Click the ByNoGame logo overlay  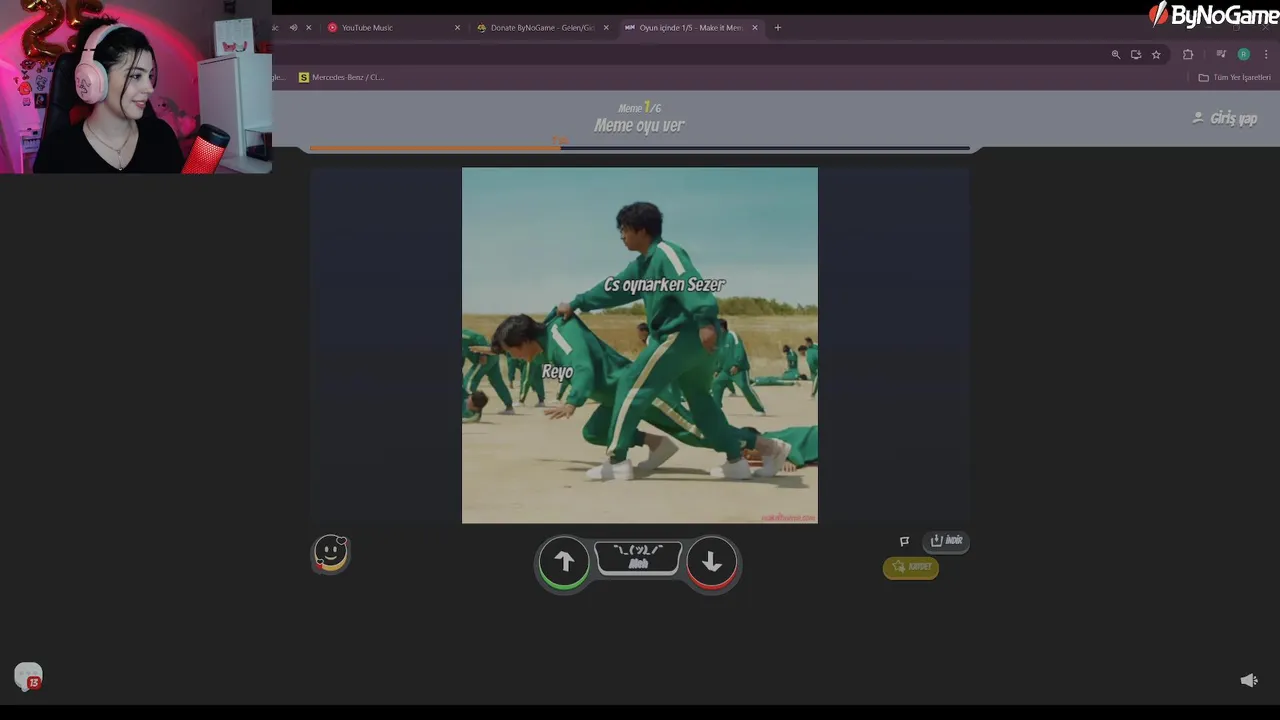1214,15
